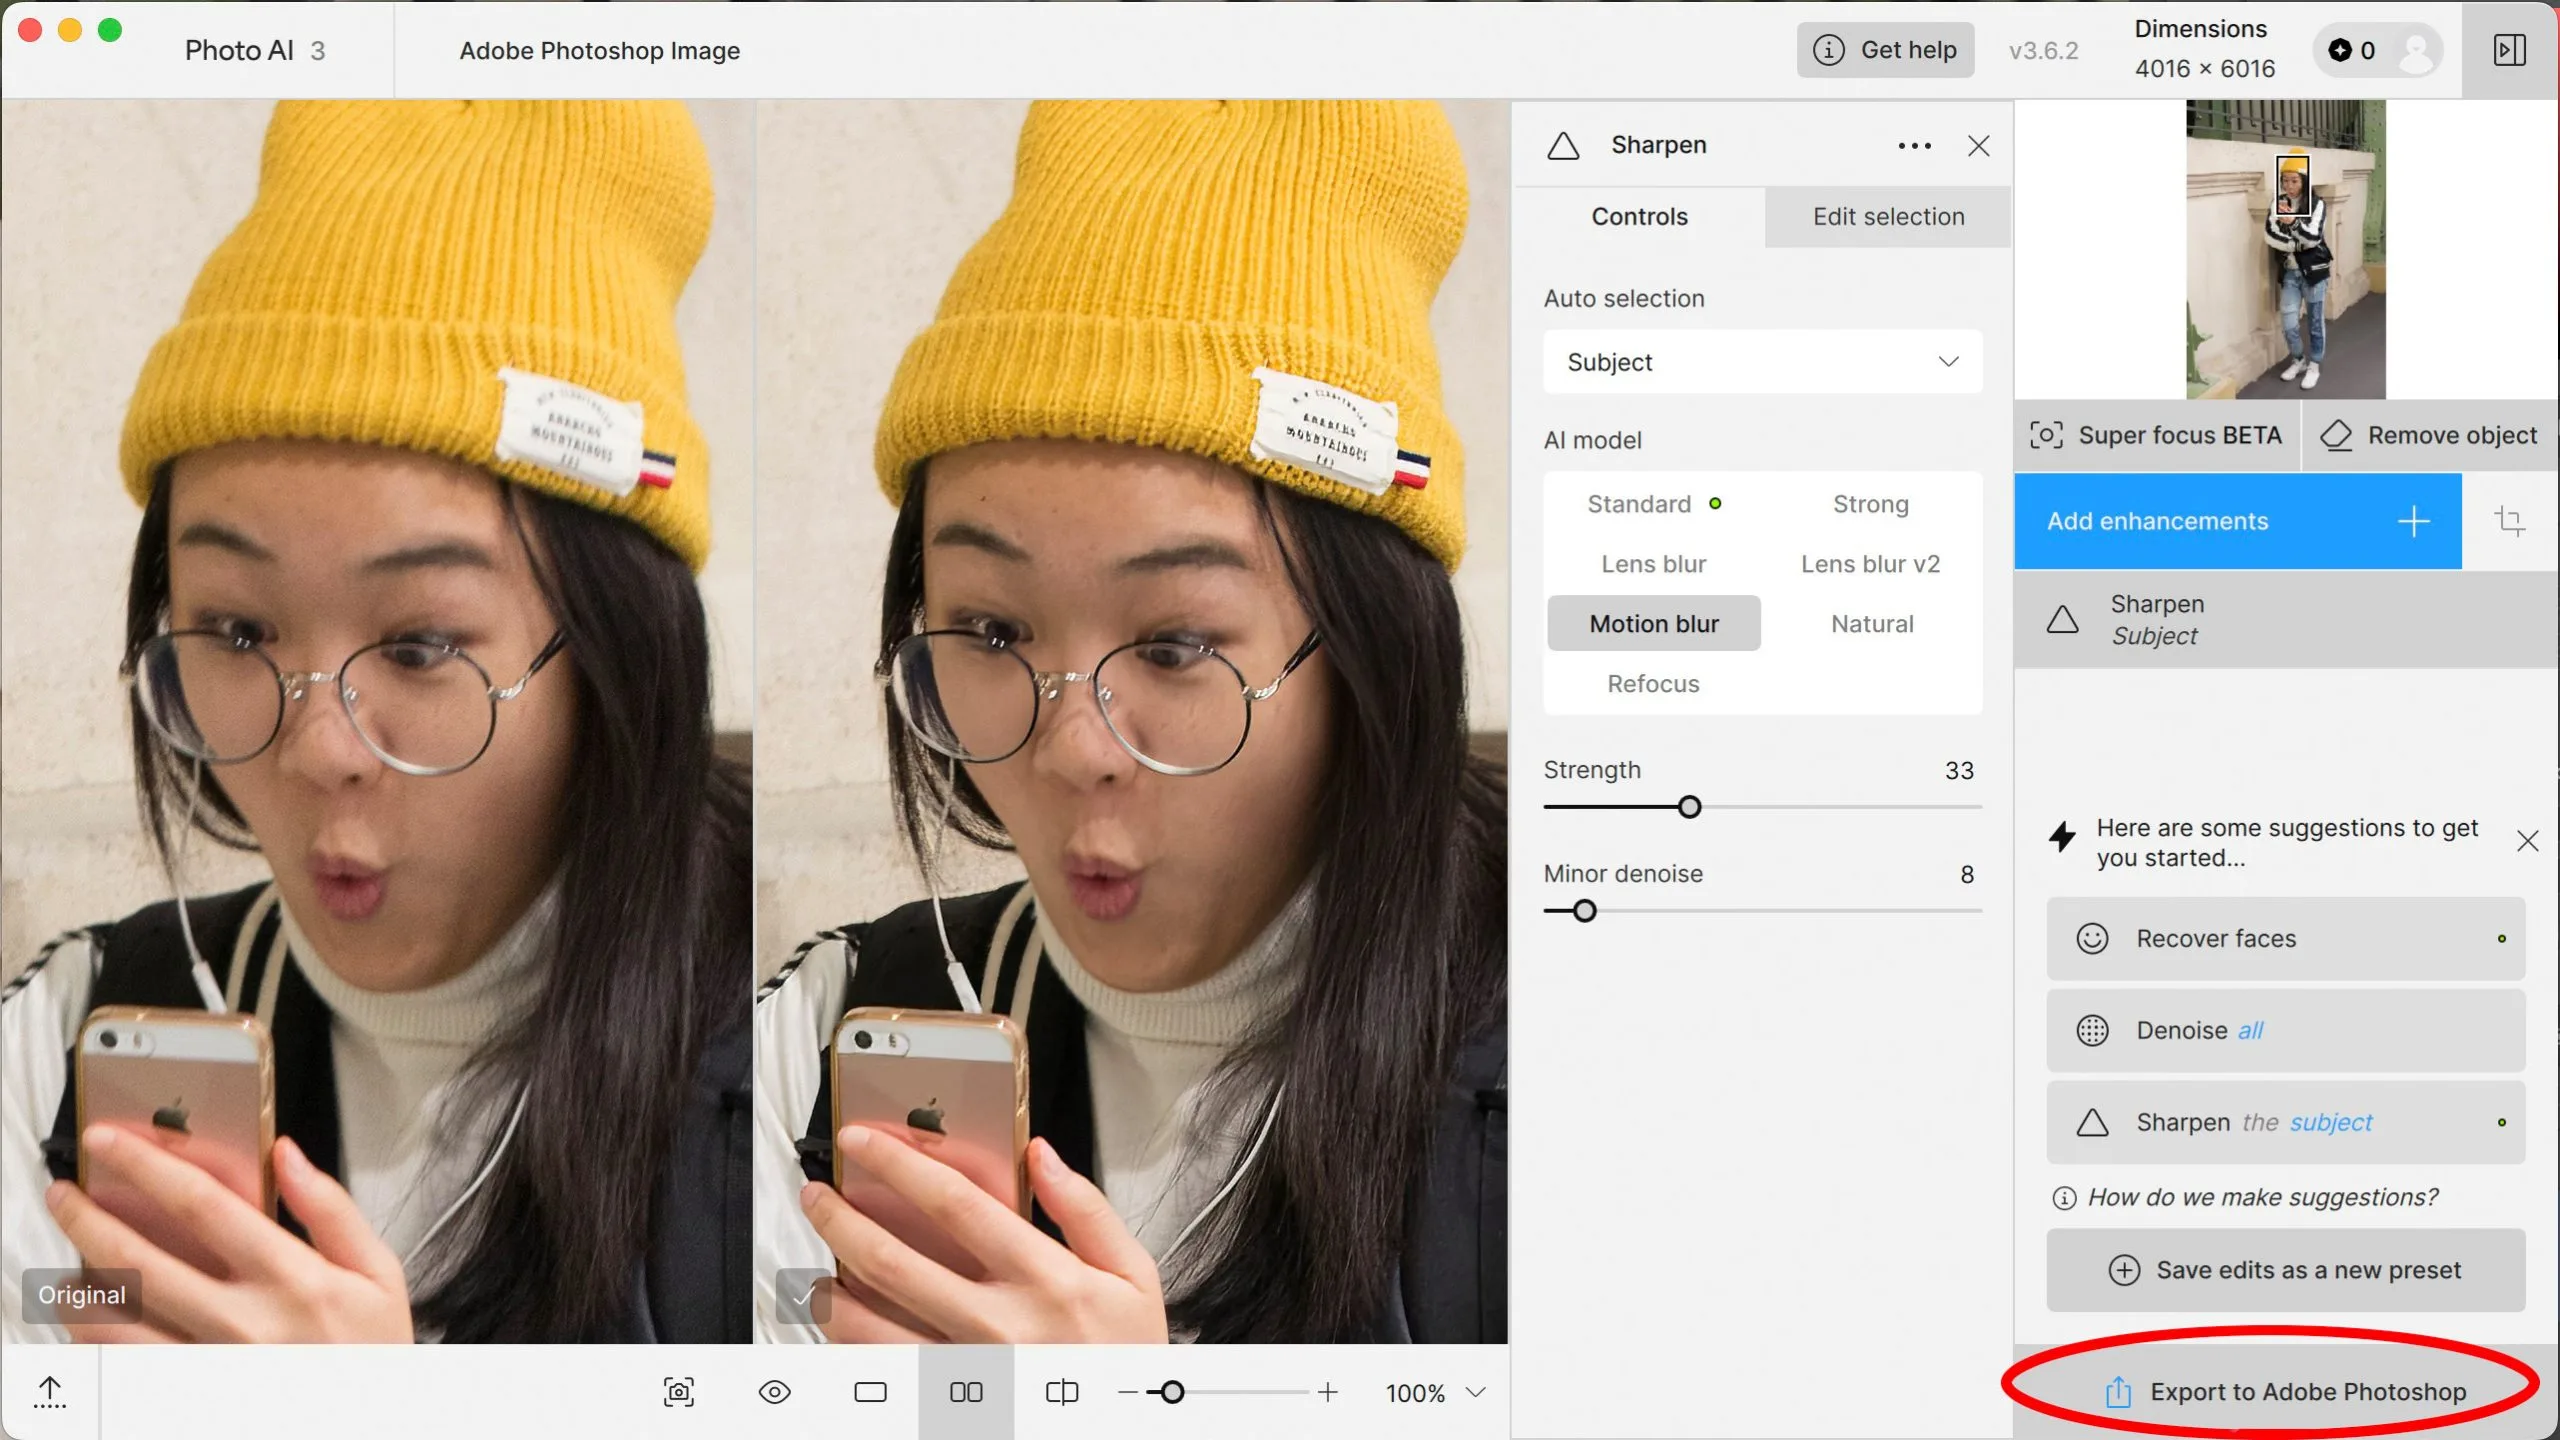
Task: Click the capture preview refresh icon
Action: pos(679,1392)
